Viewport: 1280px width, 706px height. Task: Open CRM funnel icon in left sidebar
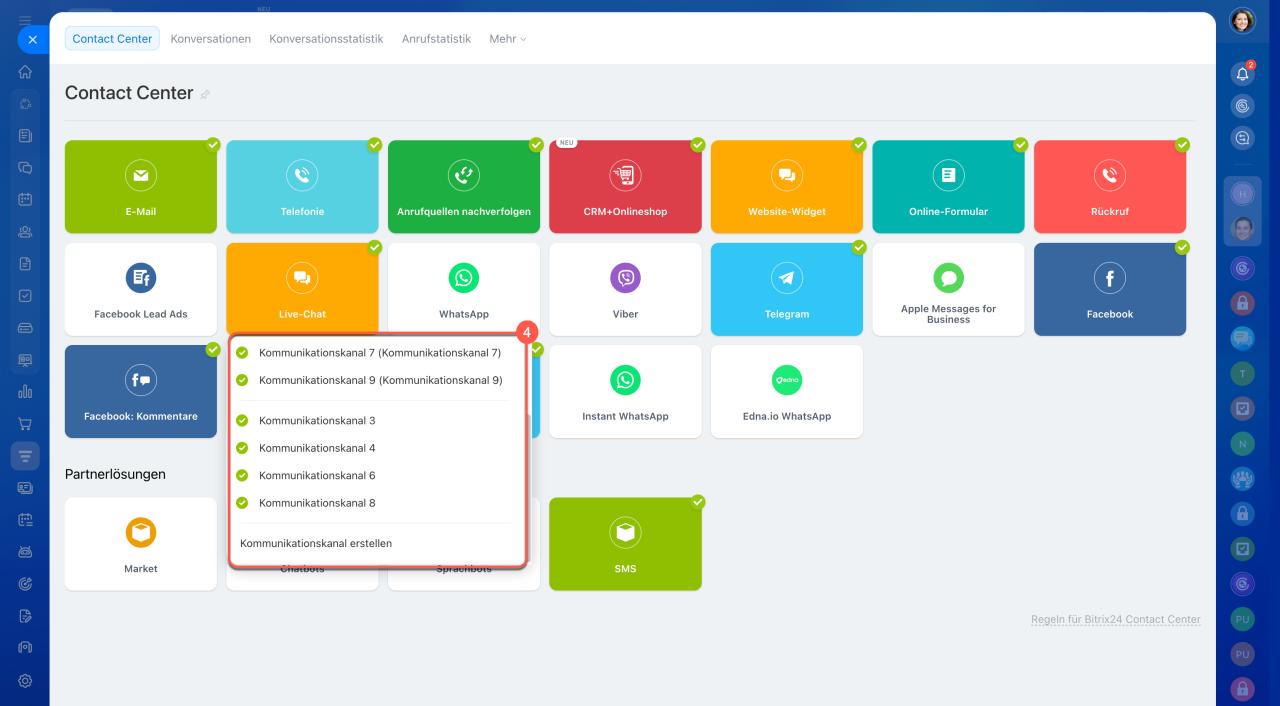tap(25, 456)
